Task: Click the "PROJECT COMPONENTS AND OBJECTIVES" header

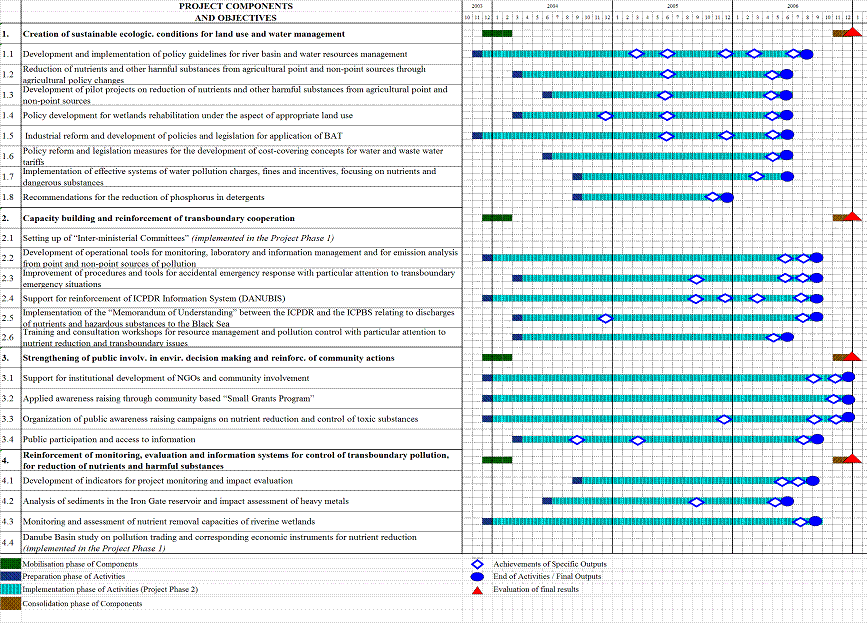Action: (x=237, y=11)
